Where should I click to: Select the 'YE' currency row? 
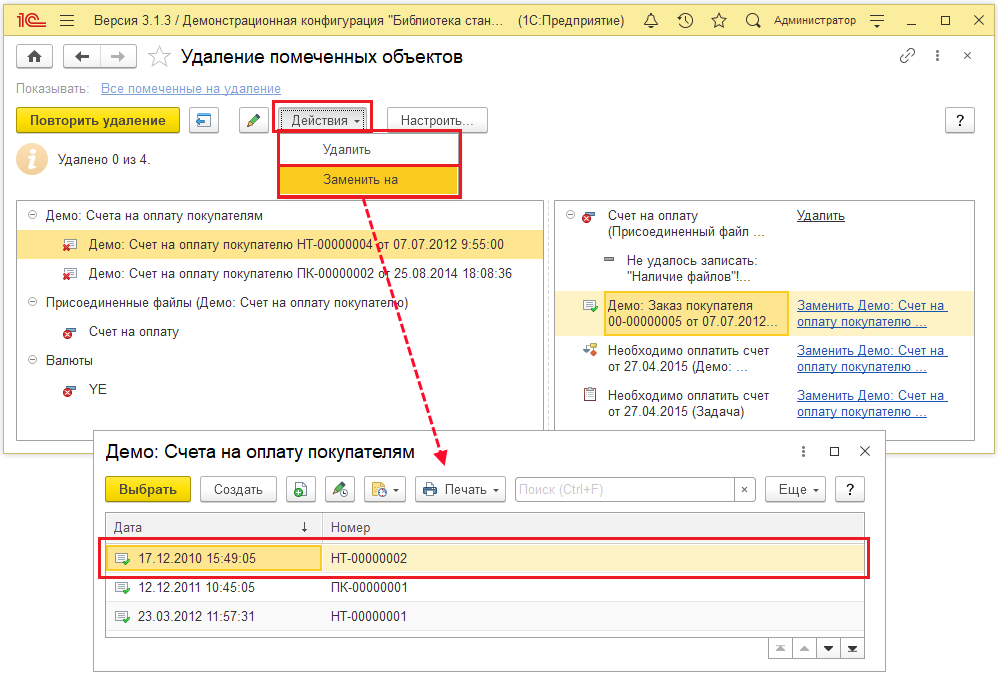click(280, 389)
